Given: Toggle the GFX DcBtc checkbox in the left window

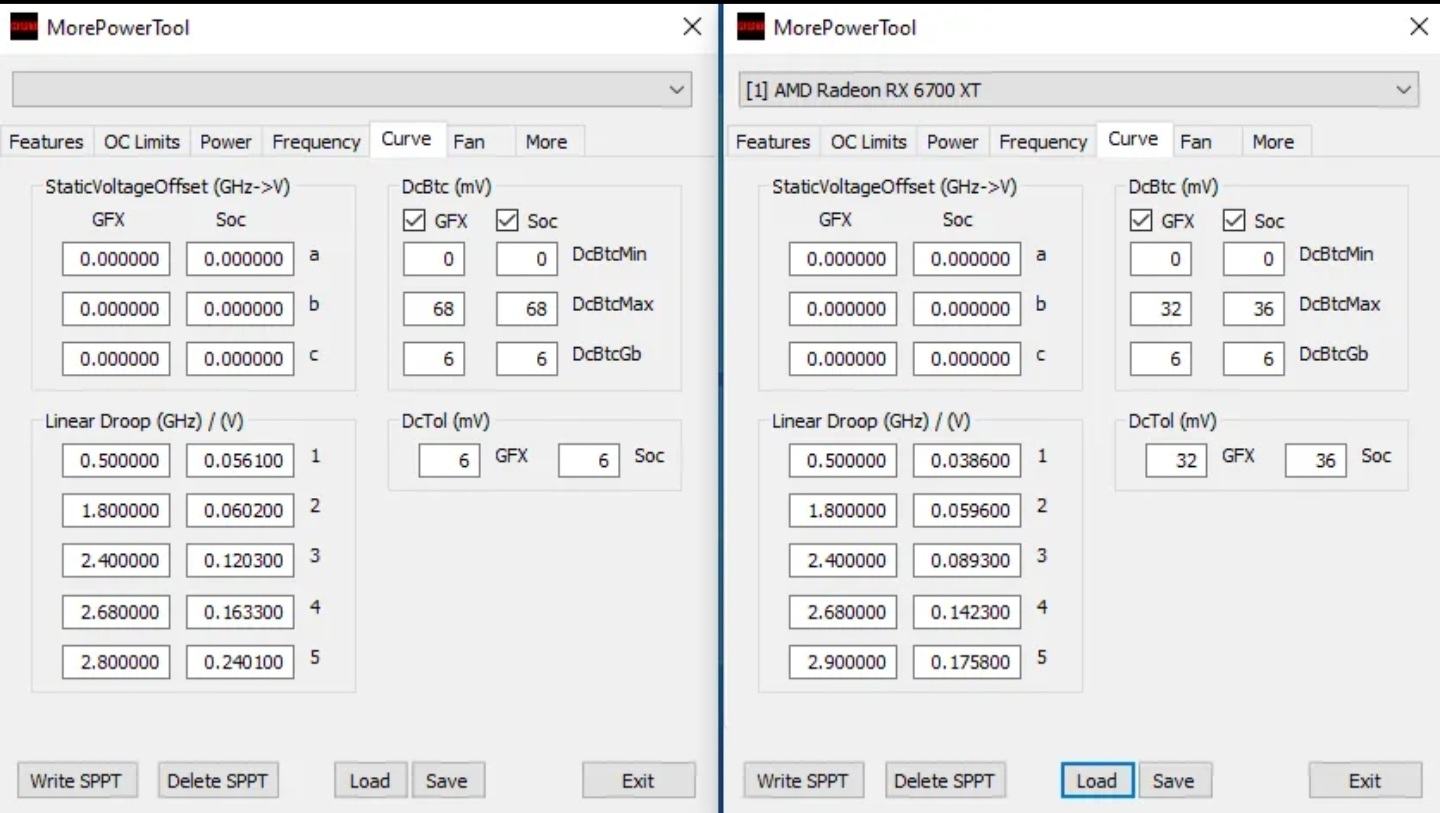Looking at the screenshot, I should 414,221.
